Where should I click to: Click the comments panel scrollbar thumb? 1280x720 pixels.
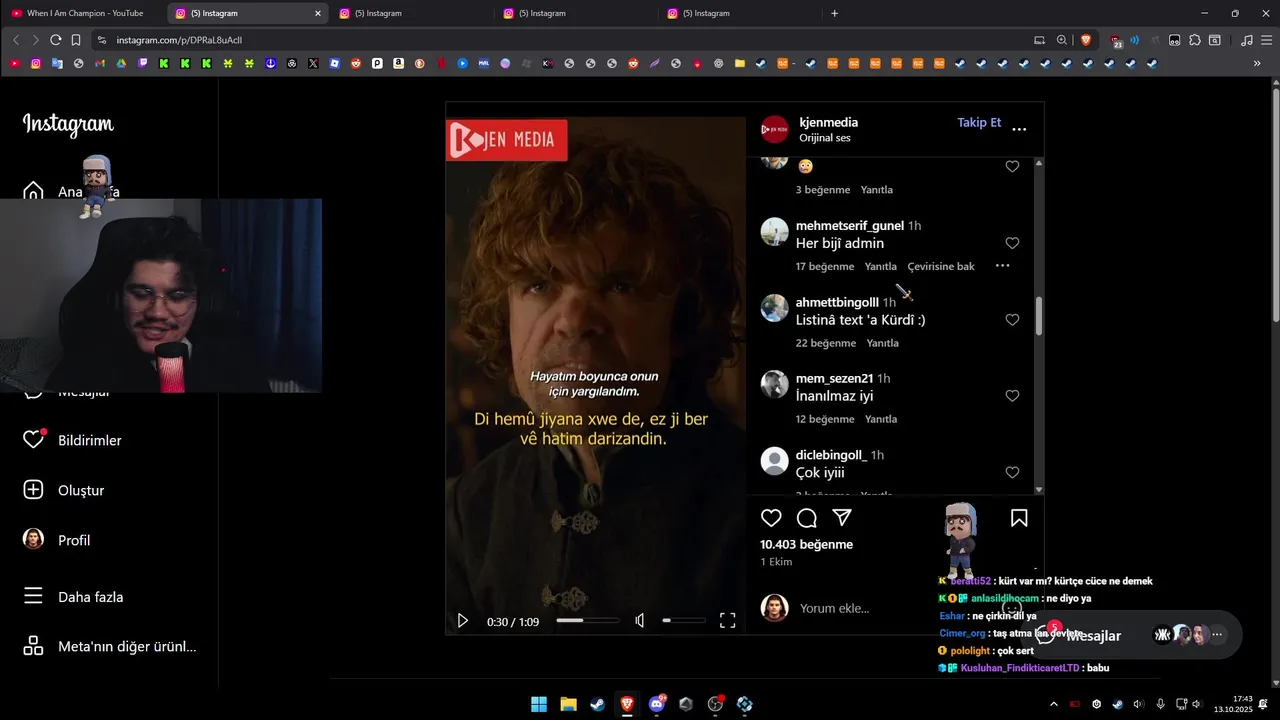point(1039,316)
